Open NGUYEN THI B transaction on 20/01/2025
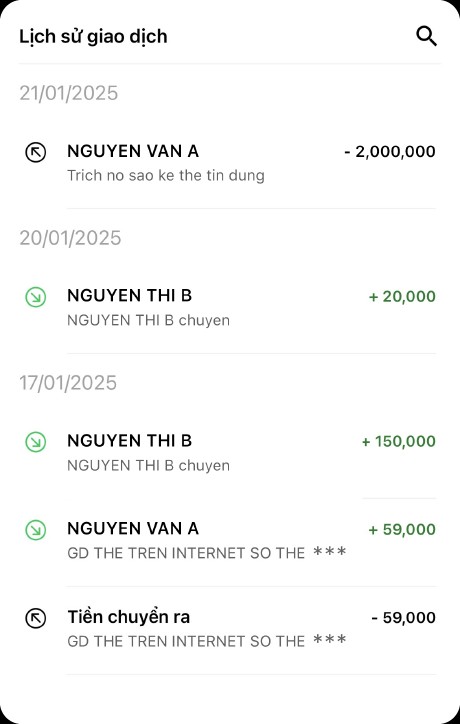Image resolution: width=460 pixels, height=724 pixels. [230, 308]
